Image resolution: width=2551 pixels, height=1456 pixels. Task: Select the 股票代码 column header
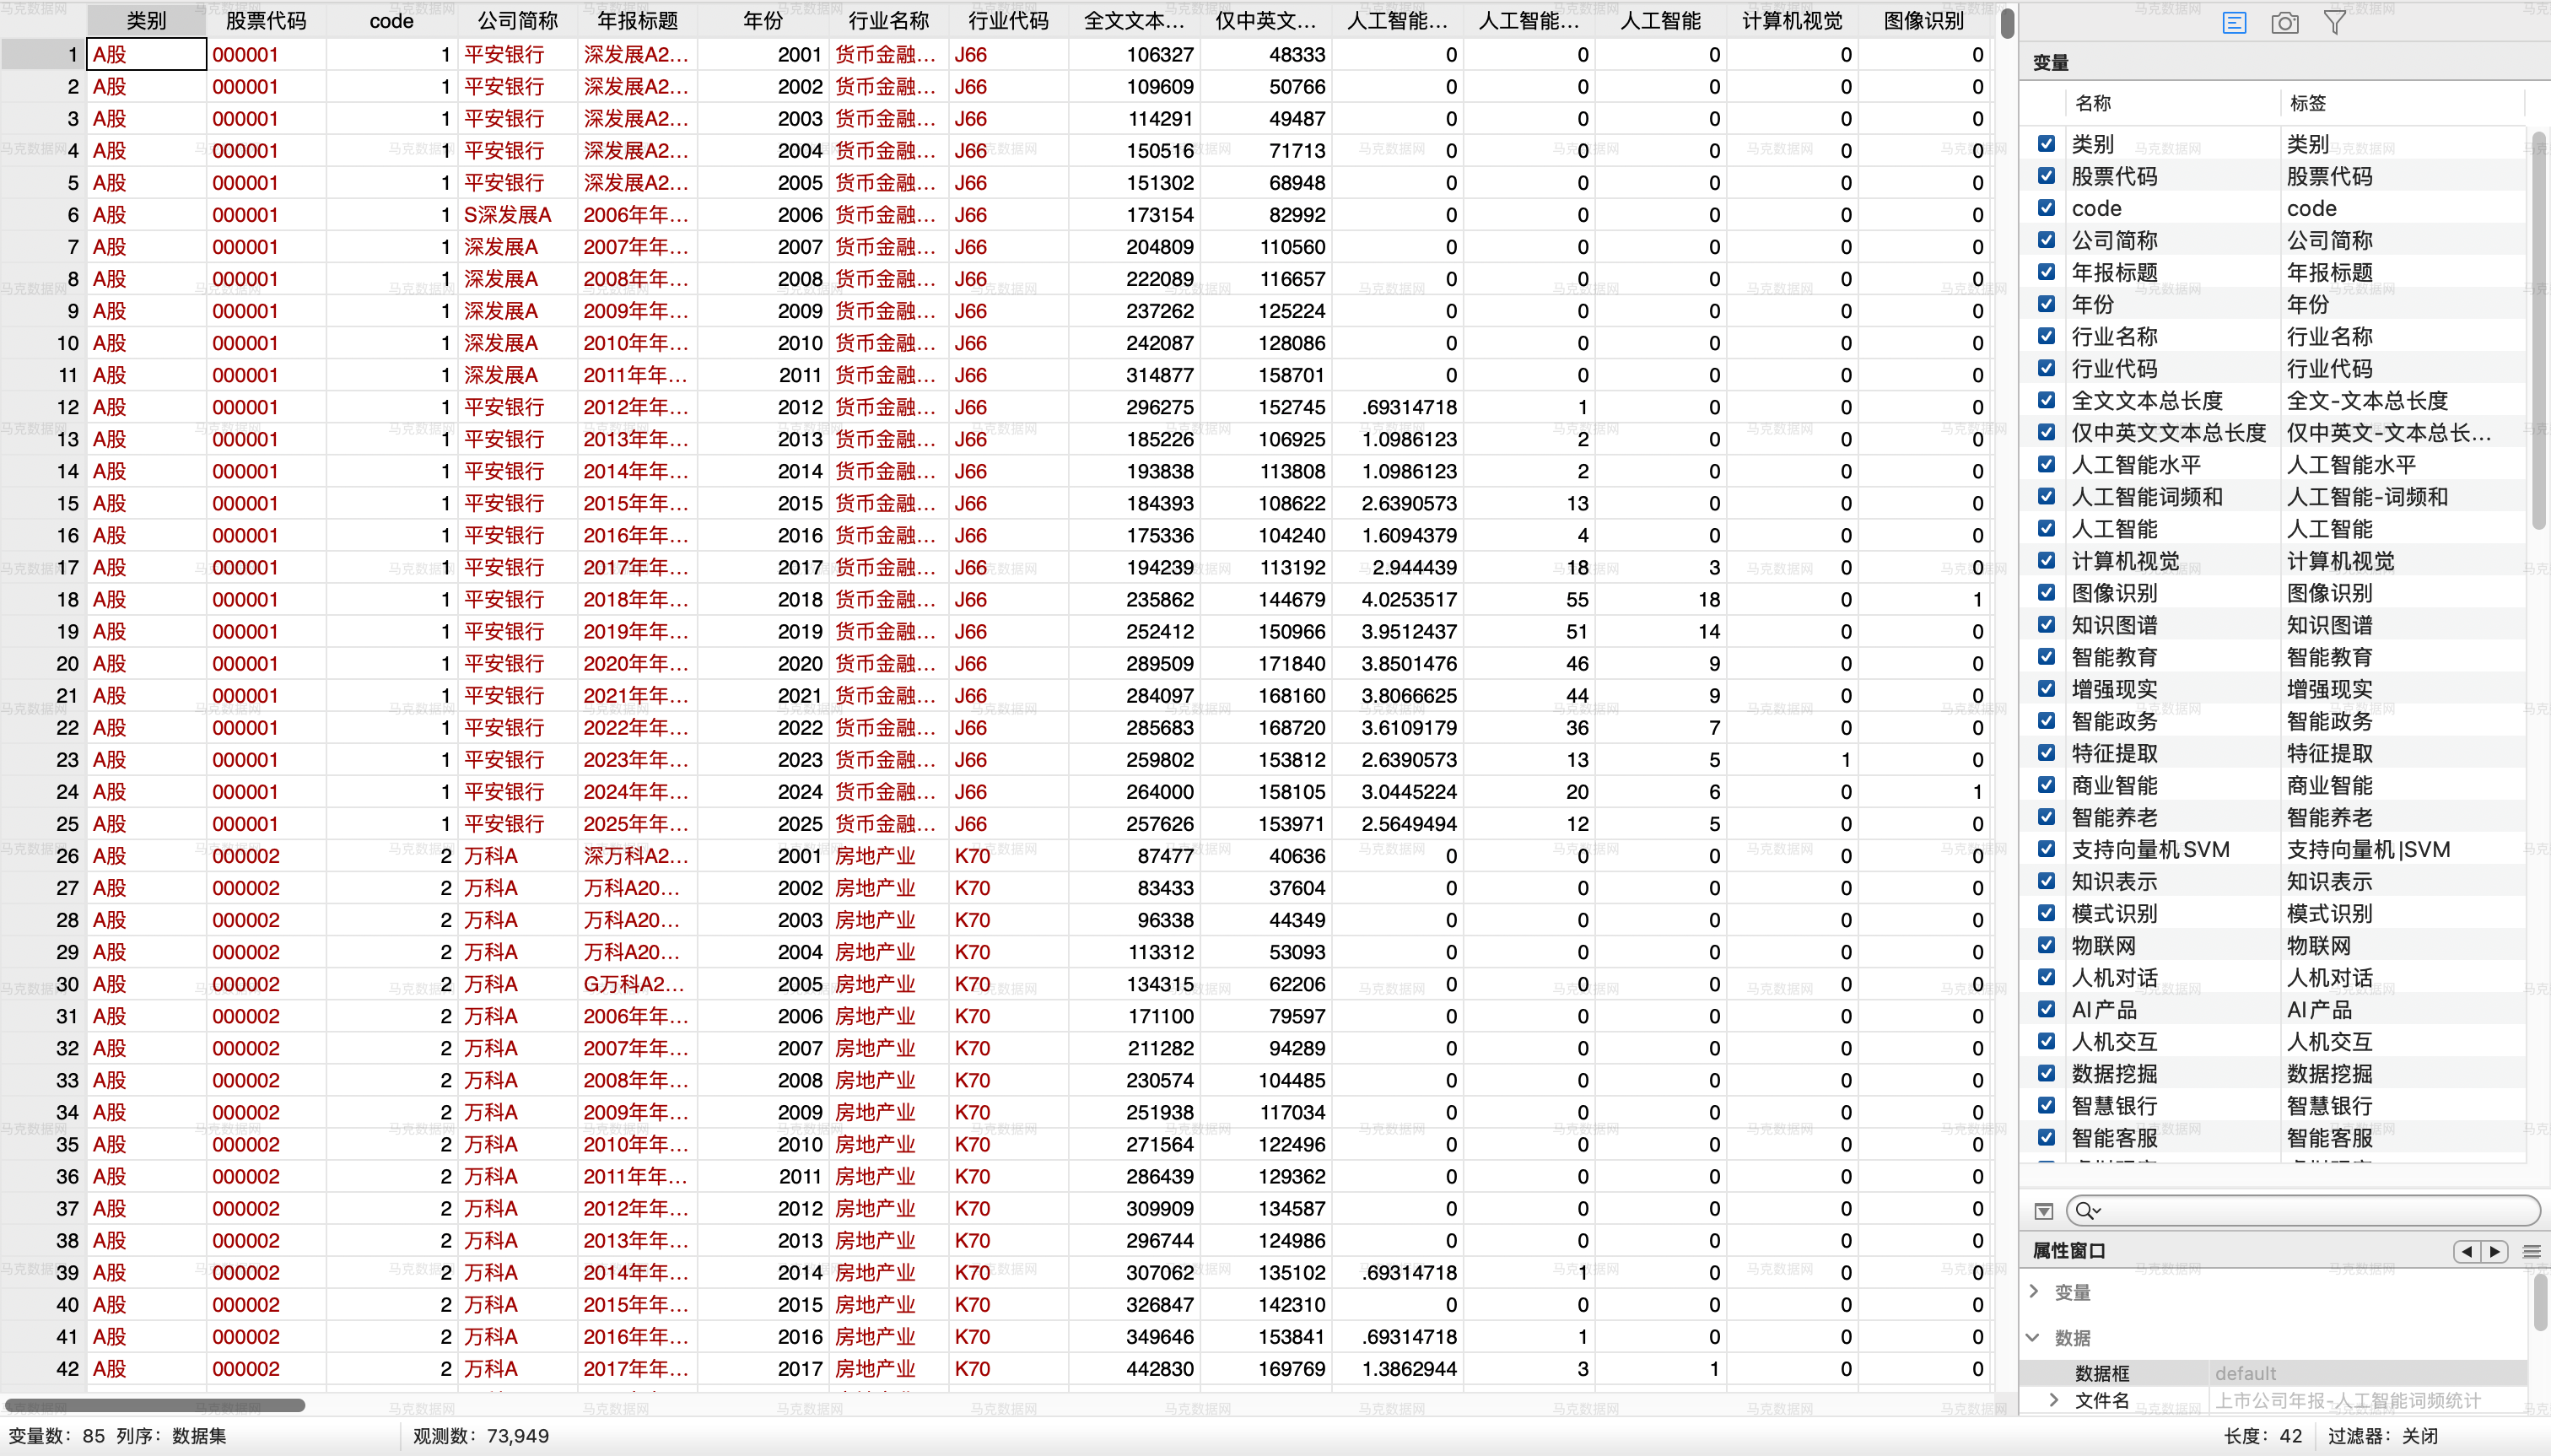point(266,20)
